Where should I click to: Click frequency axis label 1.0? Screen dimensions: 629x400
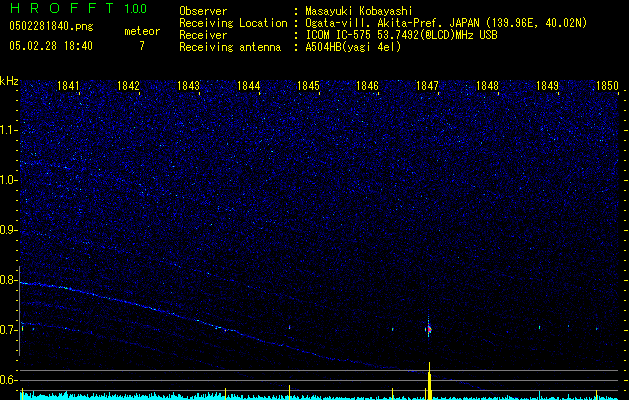(x=8, y=180)
